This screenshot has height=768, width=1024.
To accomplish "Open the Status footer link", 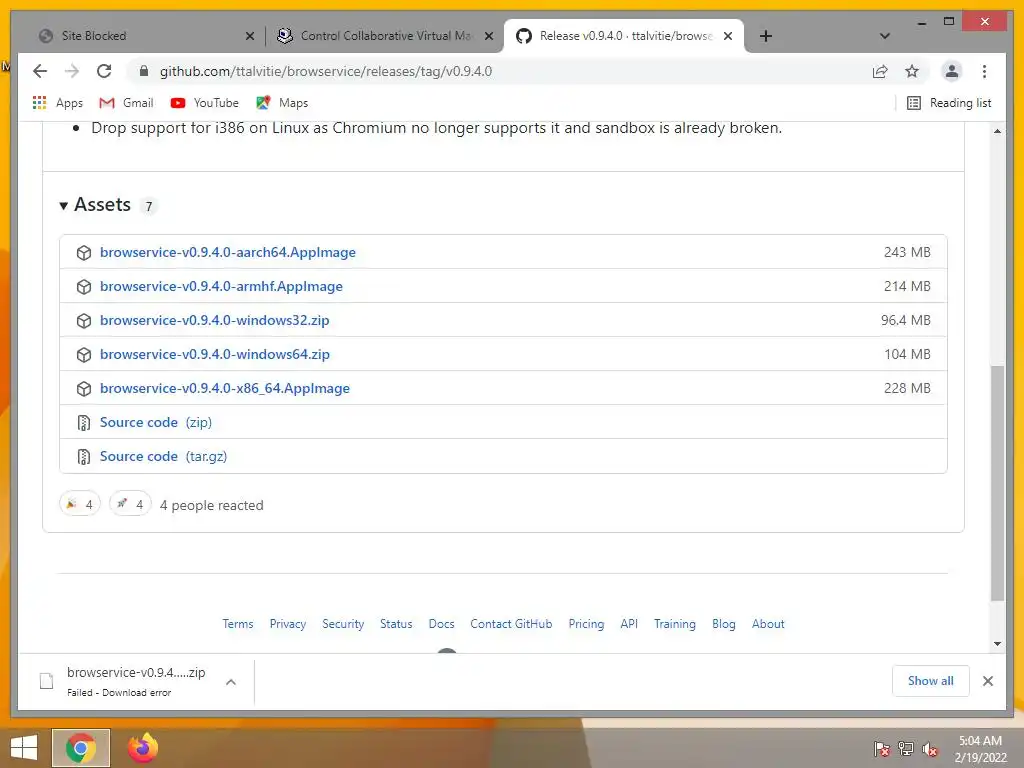I will 396,624.
